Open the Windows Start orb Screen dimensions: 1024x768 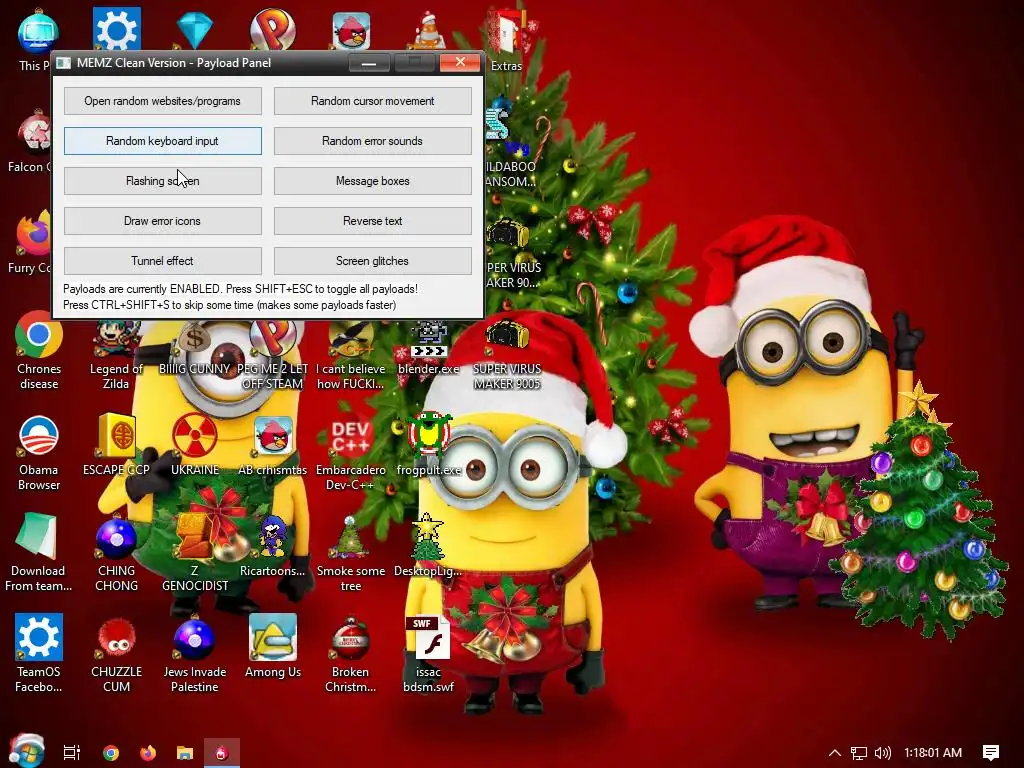pos(26,751)
